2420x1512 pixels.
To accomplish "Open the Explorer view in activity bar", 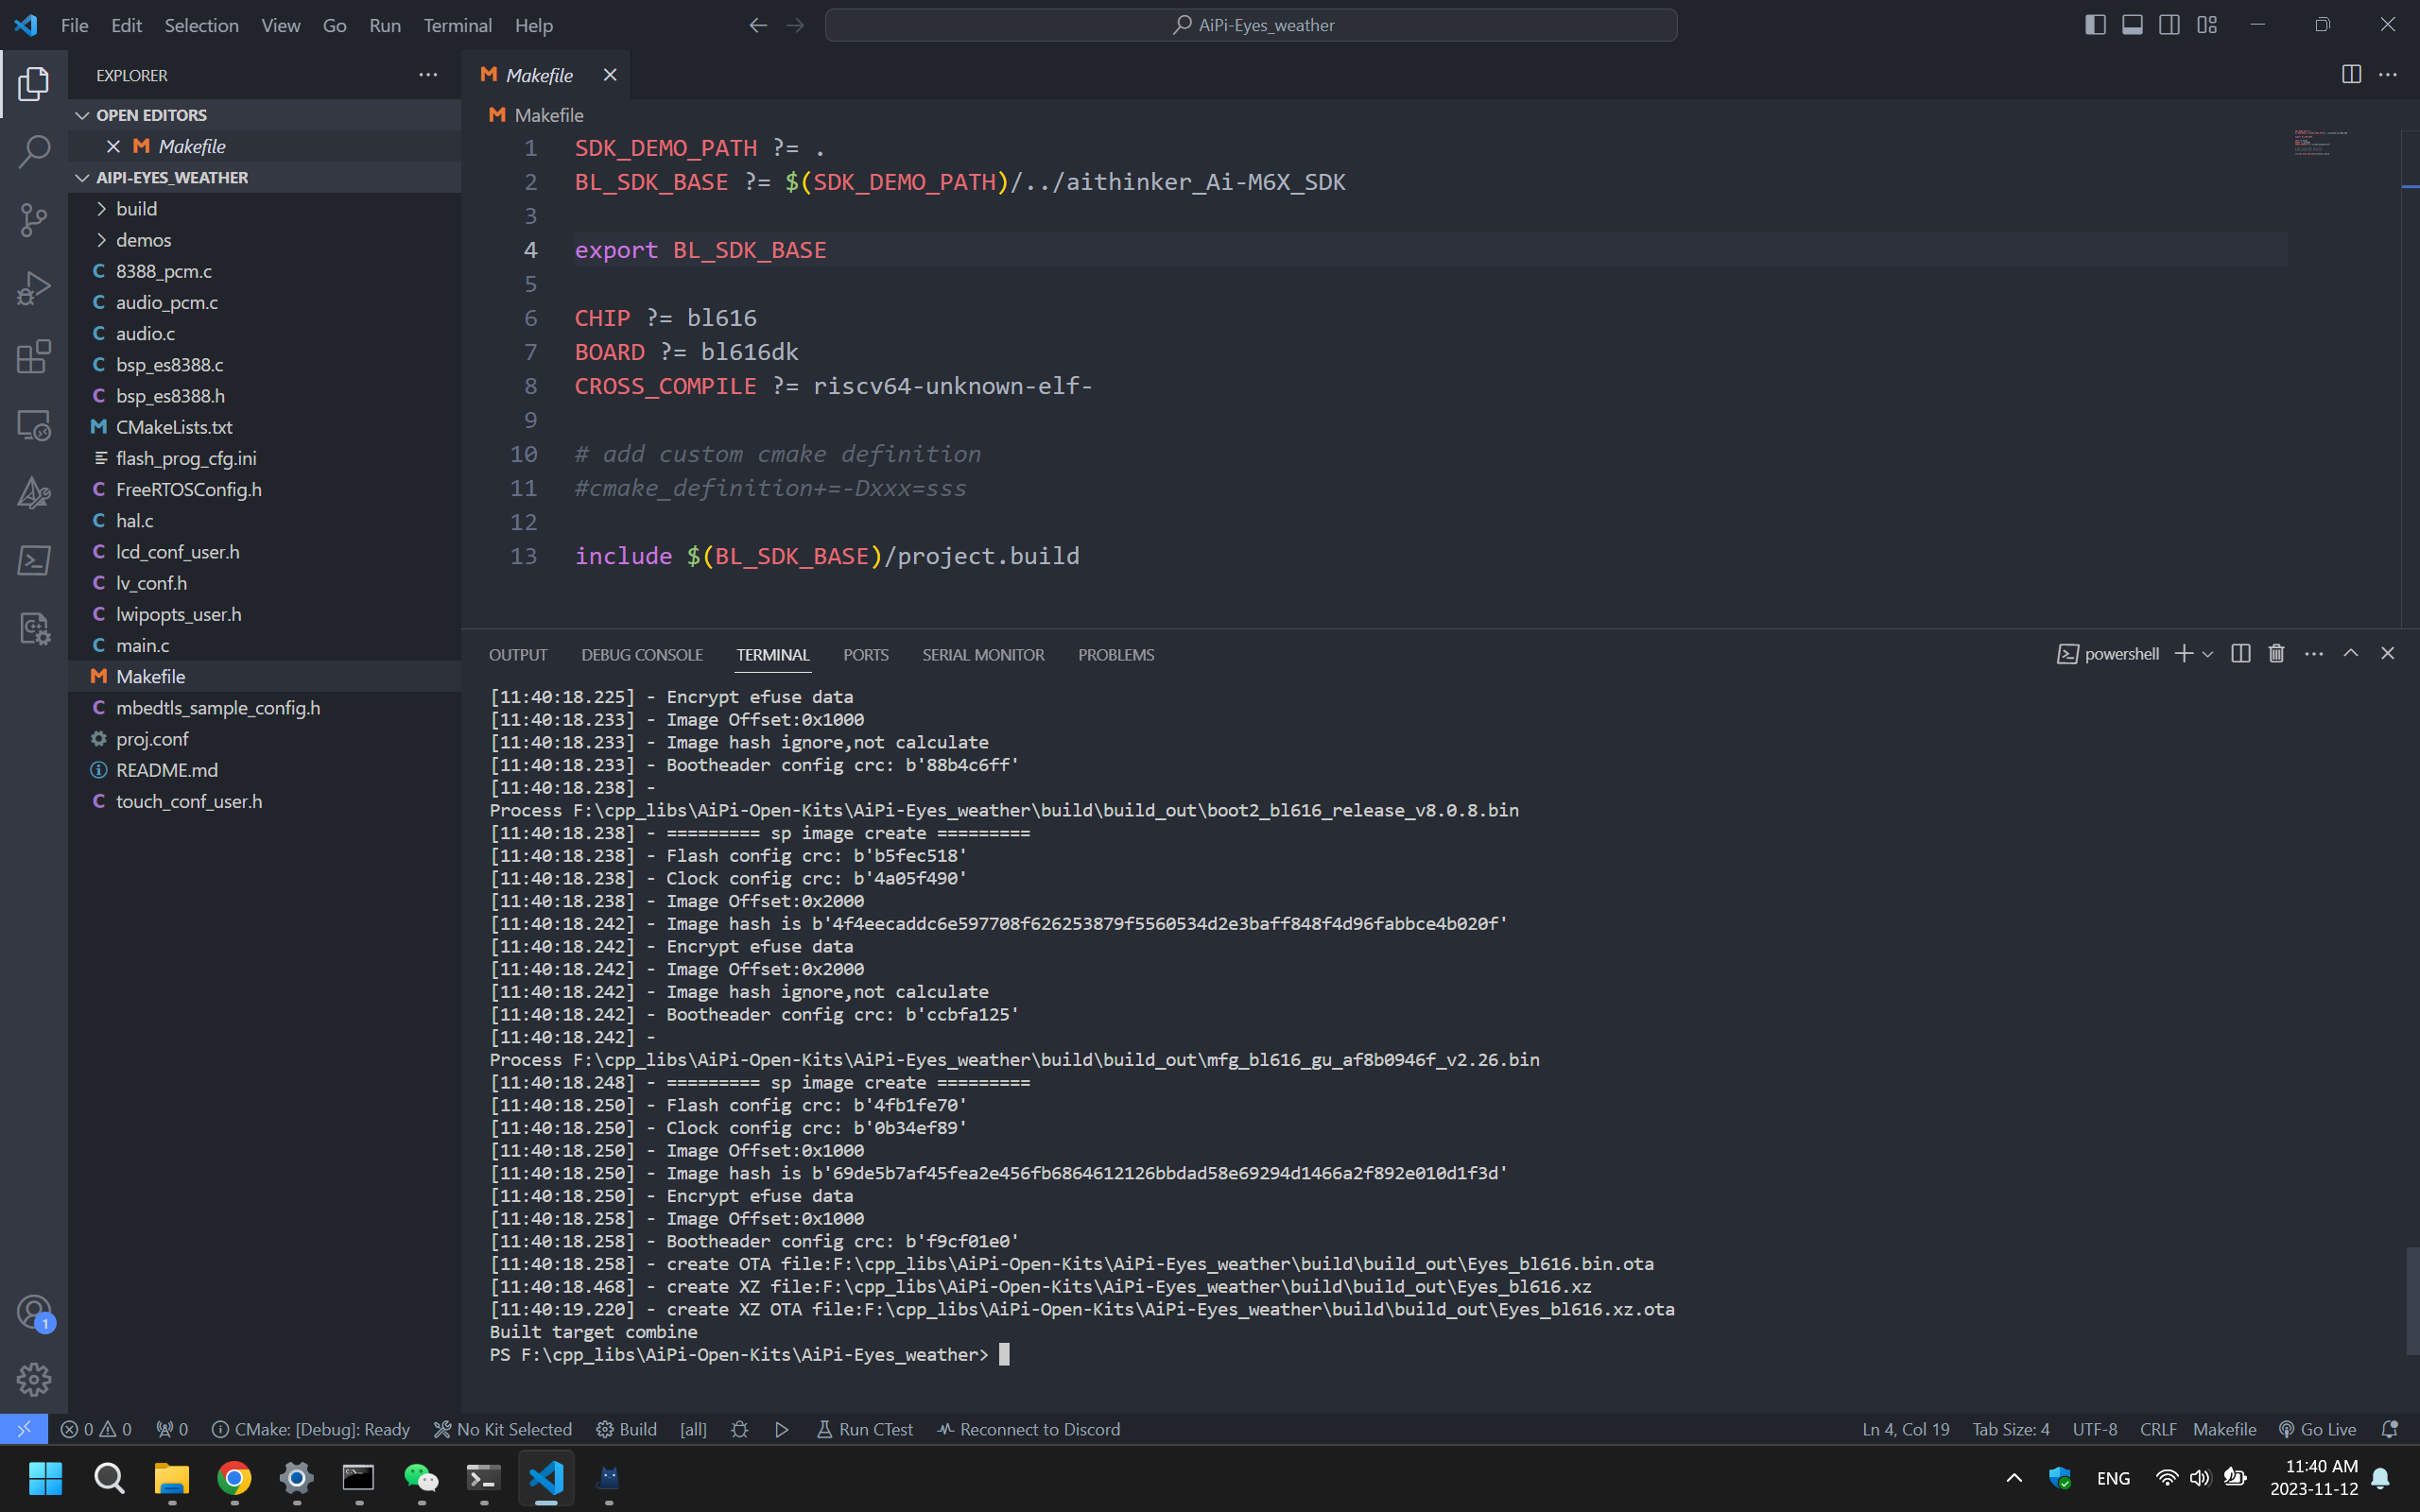I will point(34,84).
